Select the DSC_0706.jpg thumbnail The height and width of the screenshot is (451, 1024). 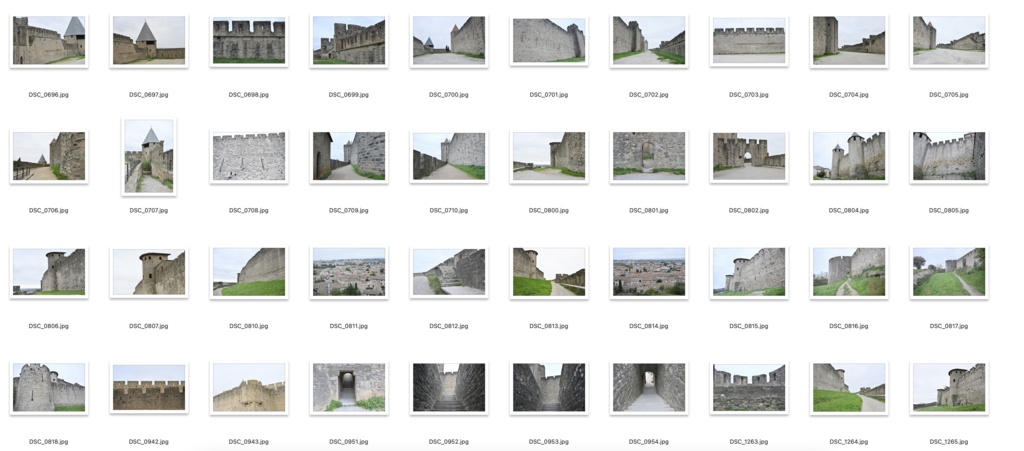coord(49,156)
